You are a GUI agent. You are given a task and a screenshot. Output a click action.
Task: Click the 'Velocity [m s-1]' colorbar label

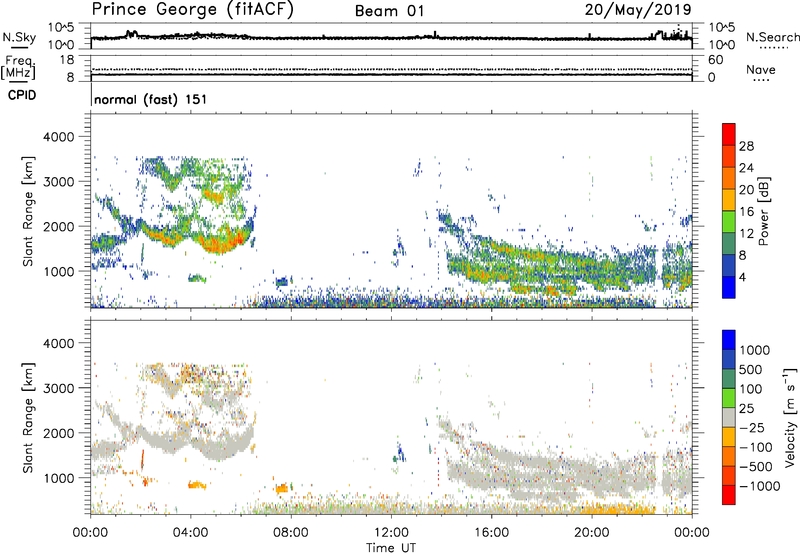coord(790,418)
